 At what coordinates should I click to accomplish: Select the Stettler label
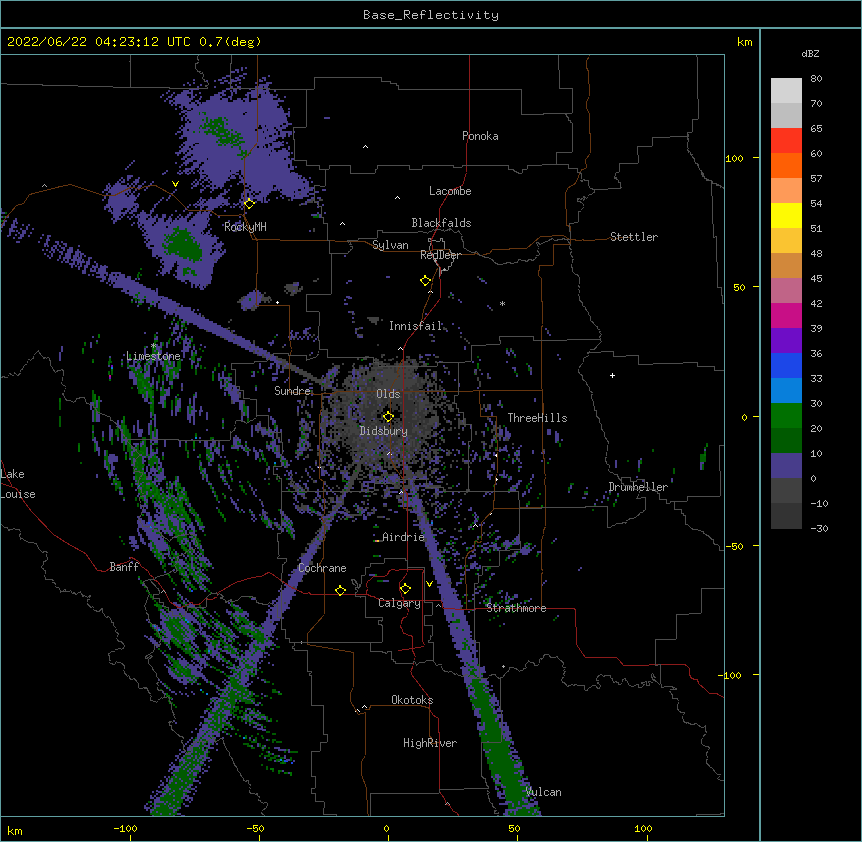pos(634,237)
